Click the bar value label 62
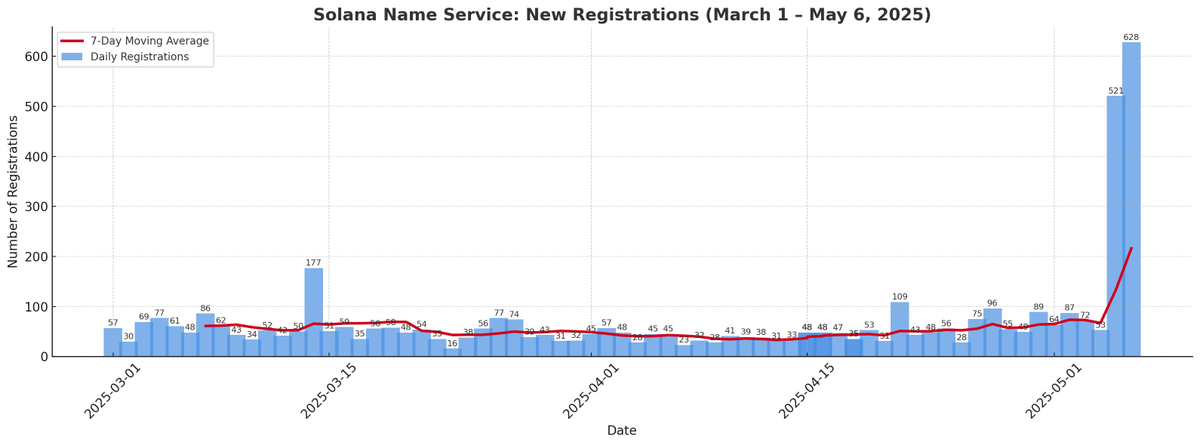Screen dimensions: 1200x445 click(221, 320)
